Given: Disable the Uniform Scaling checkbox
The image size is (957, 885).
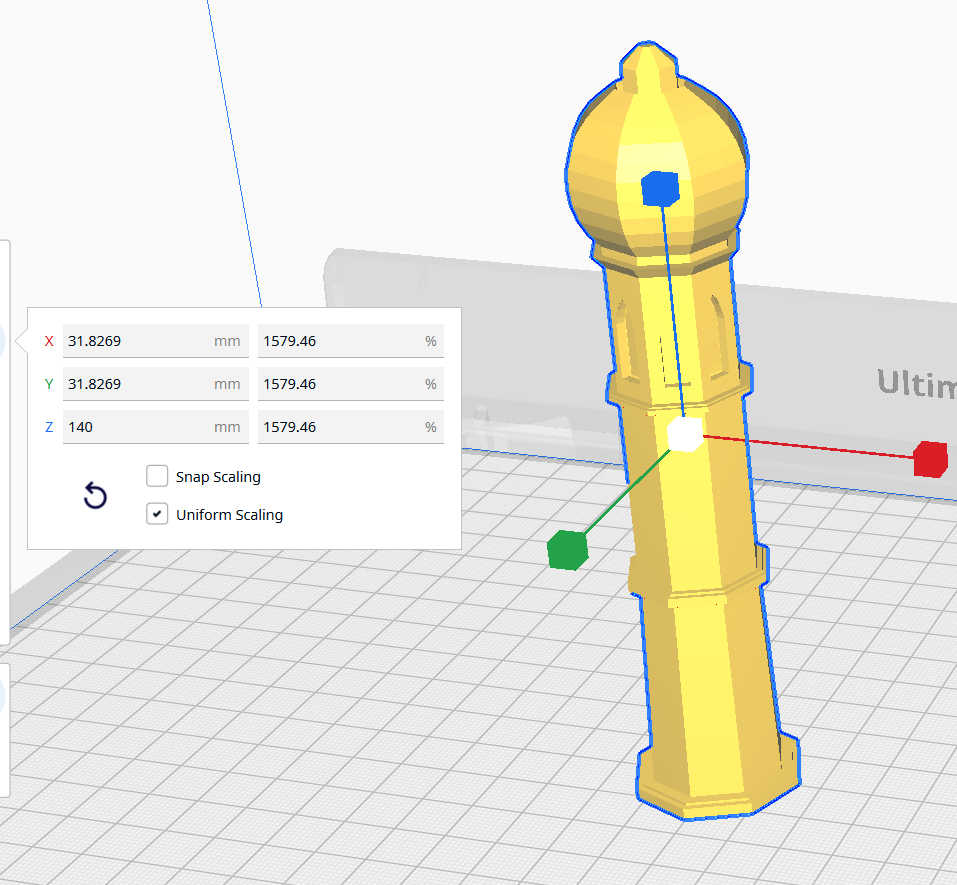Looking at the screenshot, I should click(157, 514).
